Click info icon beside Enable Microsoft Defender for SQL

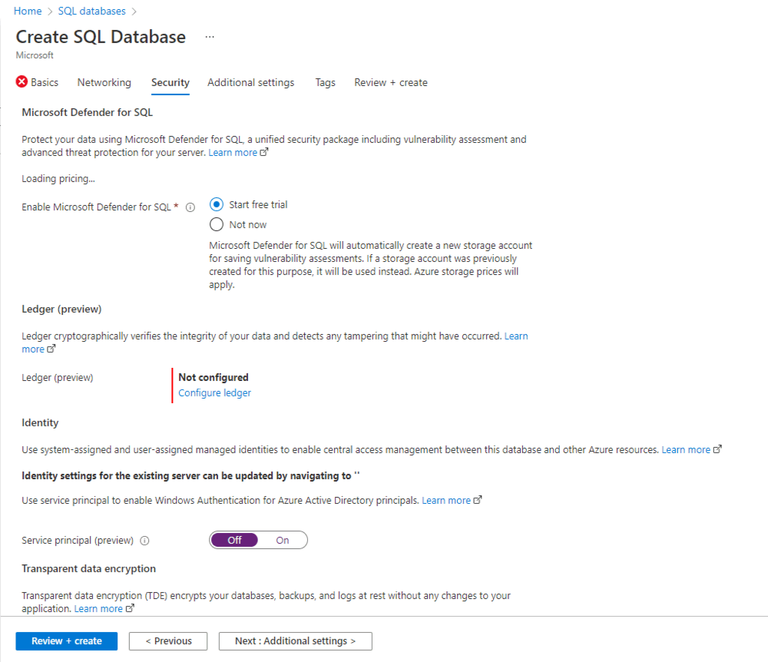tap(190, 208)
